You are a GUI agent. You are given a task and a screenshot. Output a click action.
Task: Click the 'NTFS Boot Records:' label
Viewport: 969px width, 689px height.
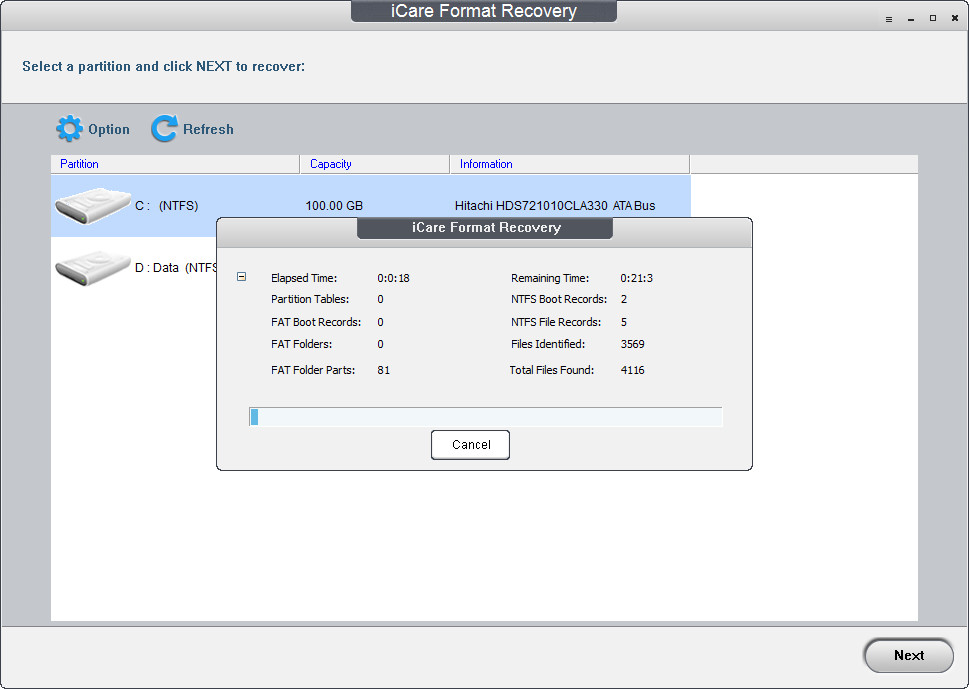(559, 299)
